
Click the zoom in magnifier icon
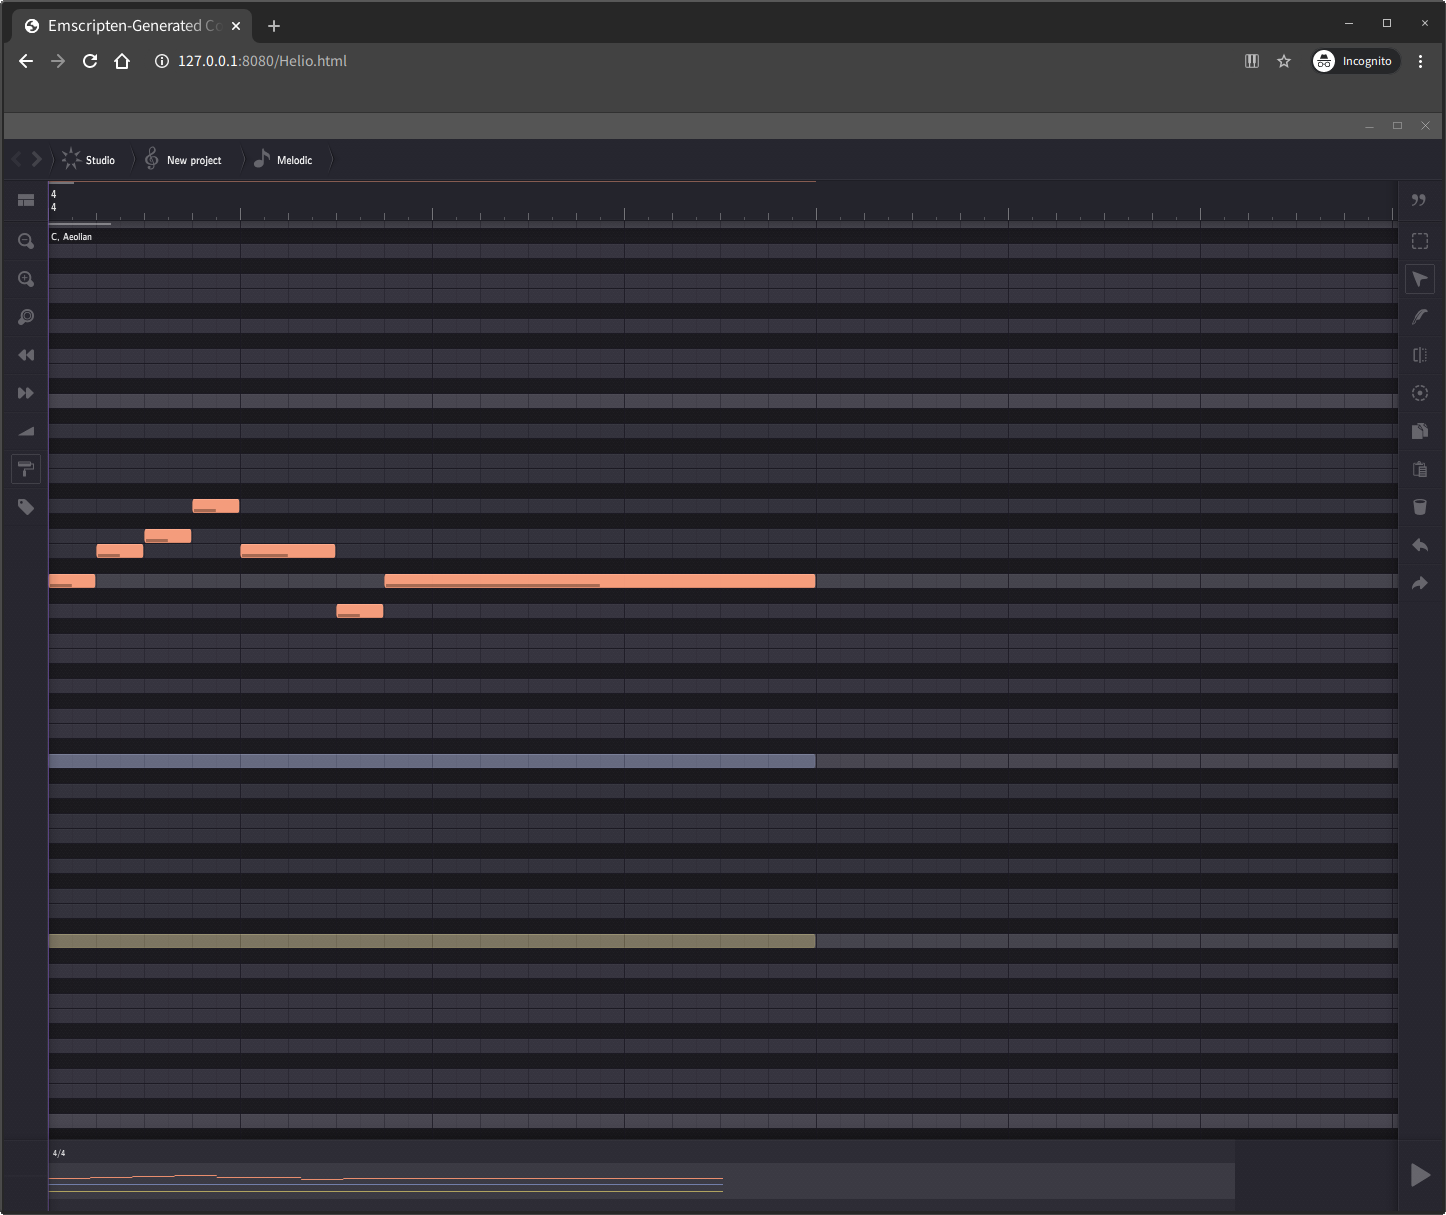(x=26, y=279)
